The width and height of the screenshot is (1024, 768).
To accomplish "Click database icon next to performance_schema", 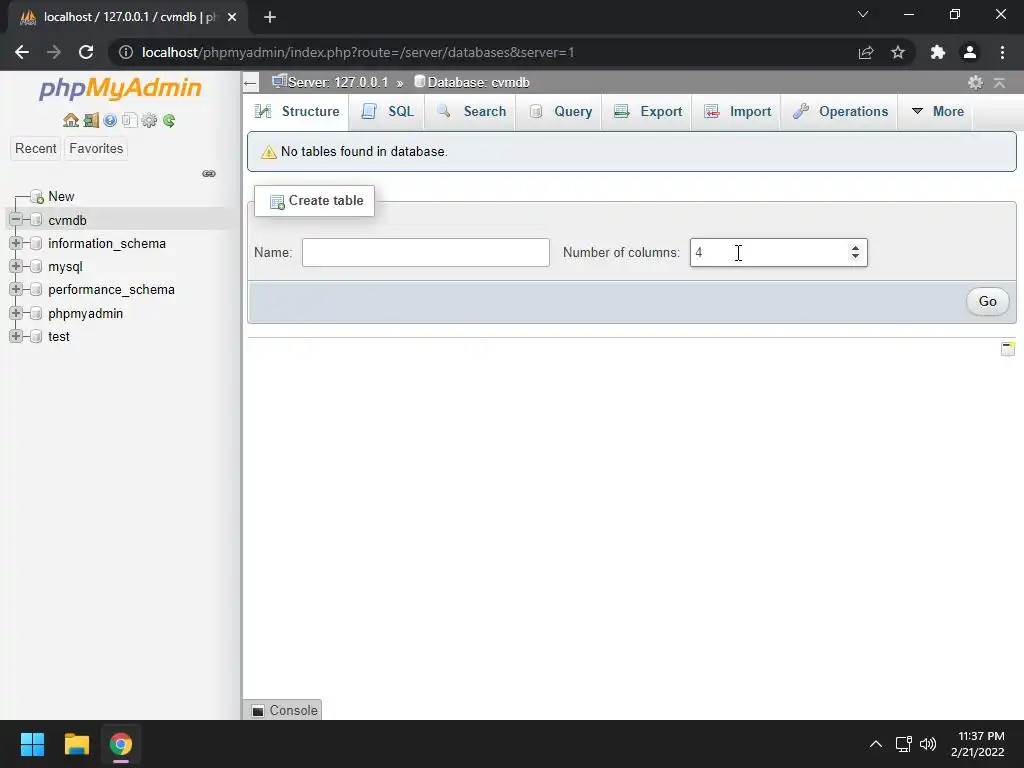I will tap(37, 290).
